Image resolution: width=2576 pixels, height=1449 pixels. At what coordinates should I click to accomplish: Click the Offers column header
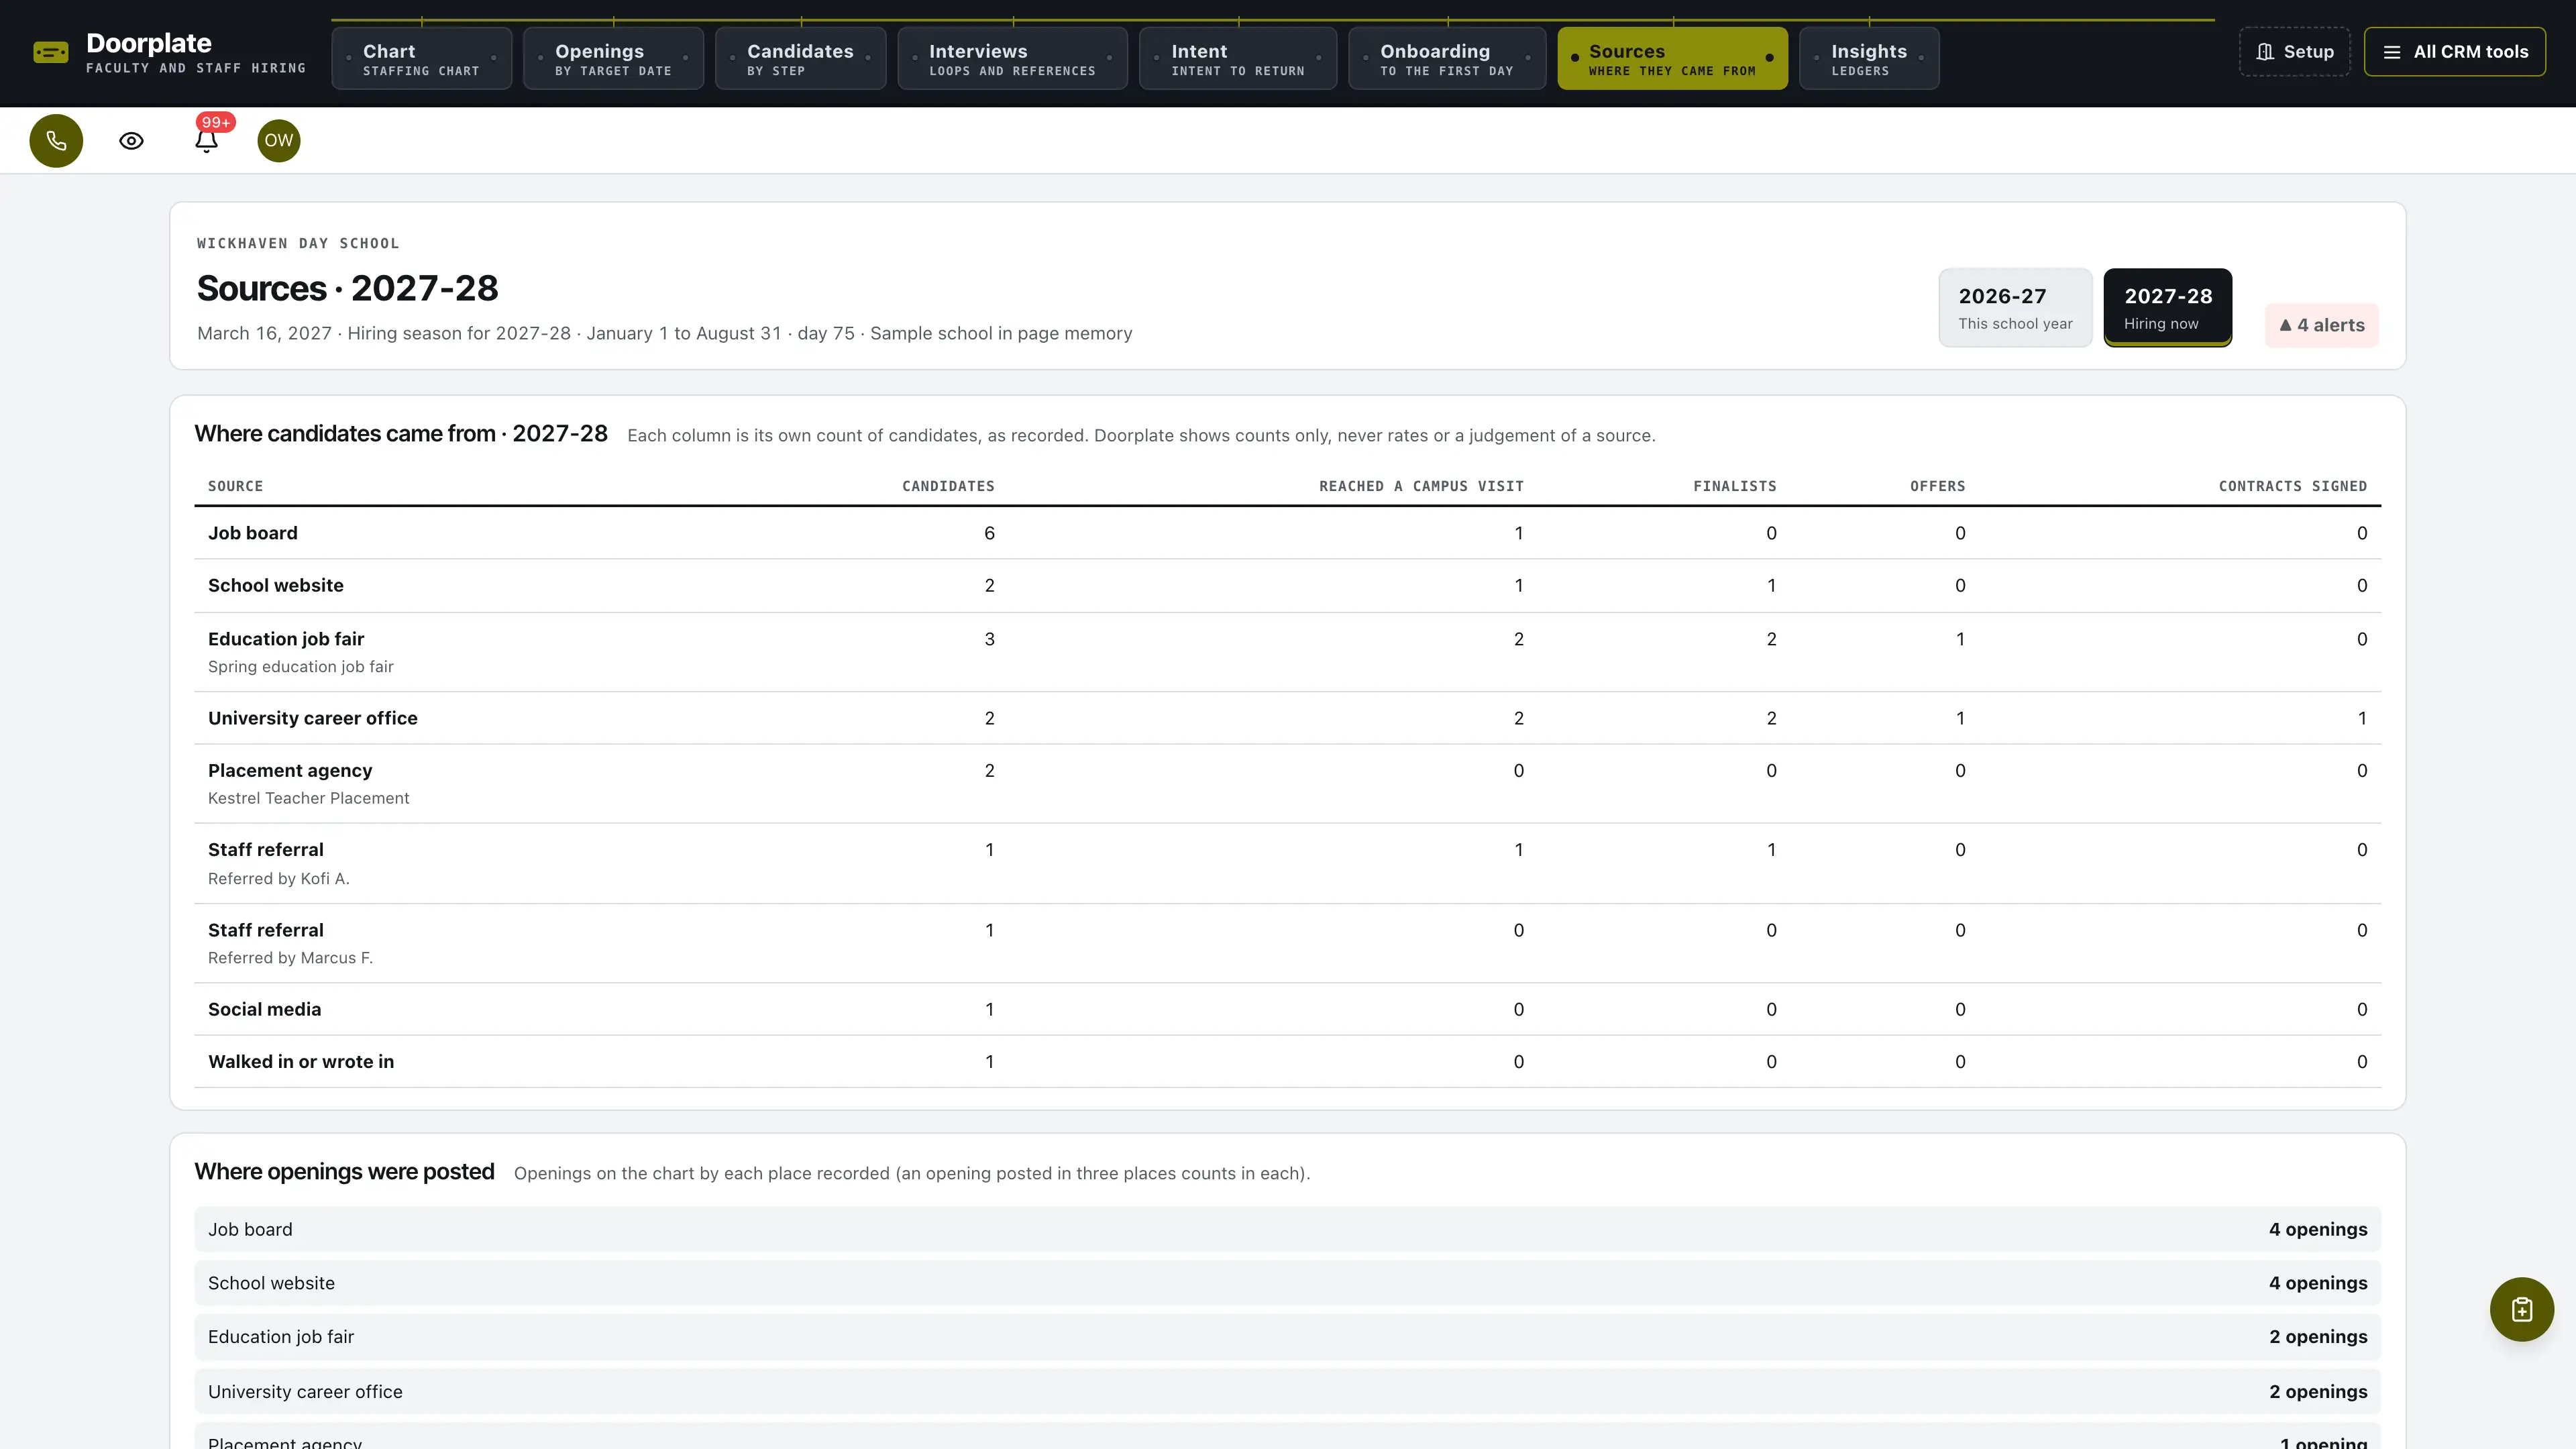point(1937,486)
